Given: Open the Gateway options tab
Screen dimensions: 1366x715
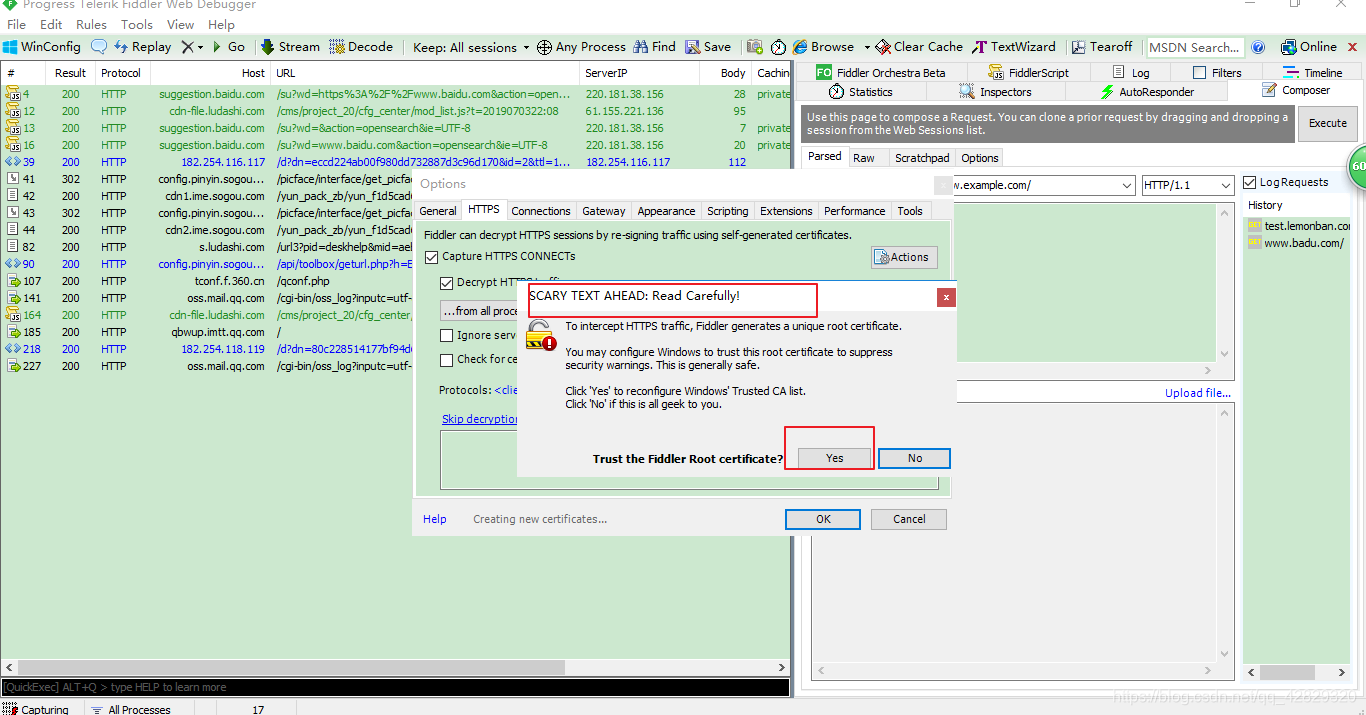Looking at the screenshot, I should point(604,211).
